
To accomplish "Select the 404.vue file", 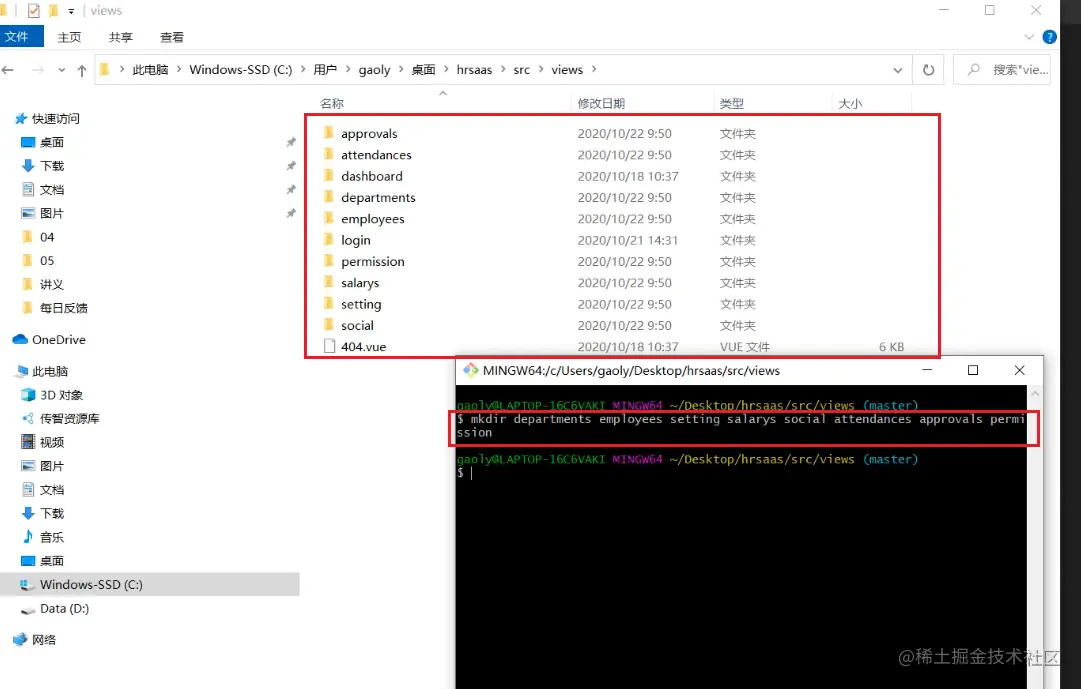I will pyautogui.click(x=363, y=347).
